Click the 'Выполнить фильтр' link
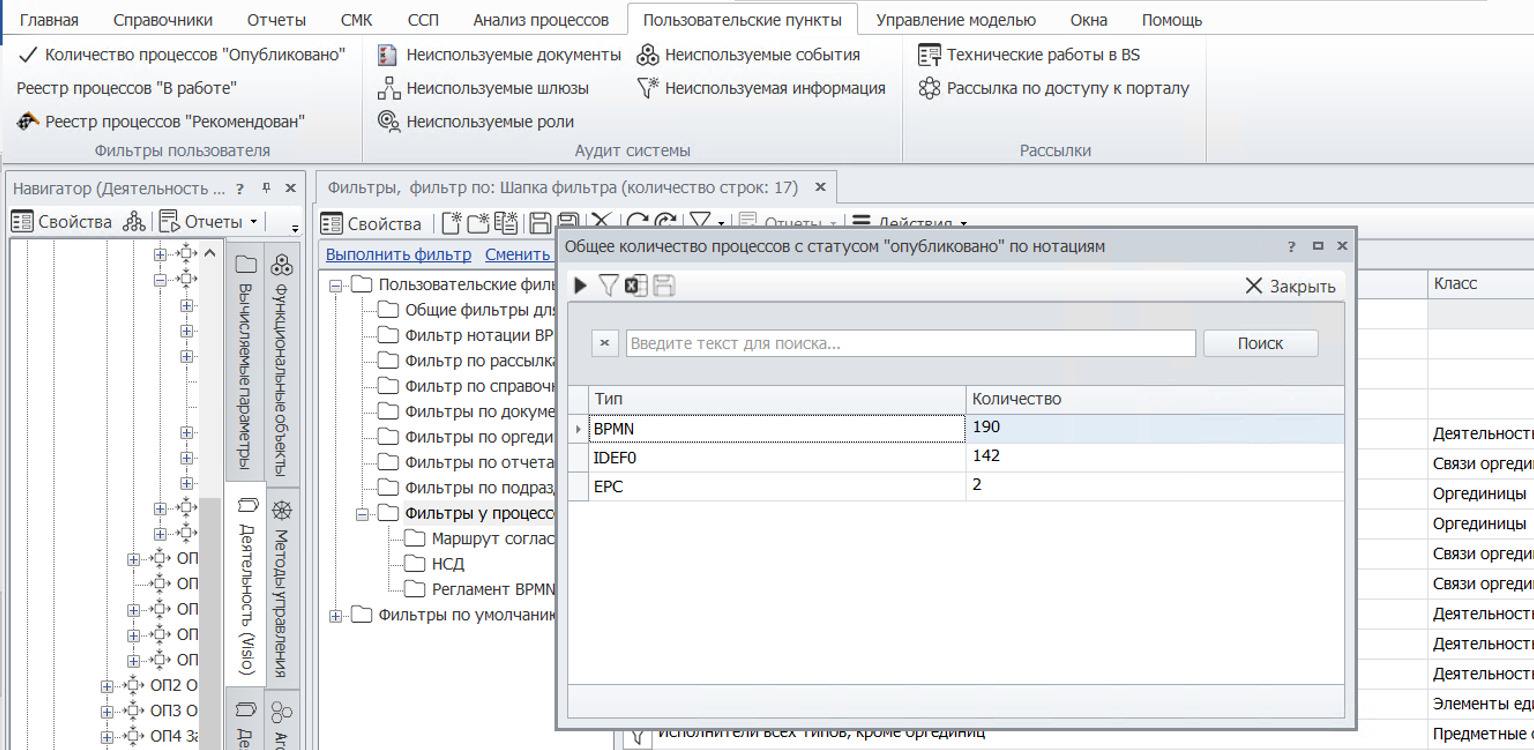The width and height of the screenshot is (1534, 750). (x=398, y=254)
